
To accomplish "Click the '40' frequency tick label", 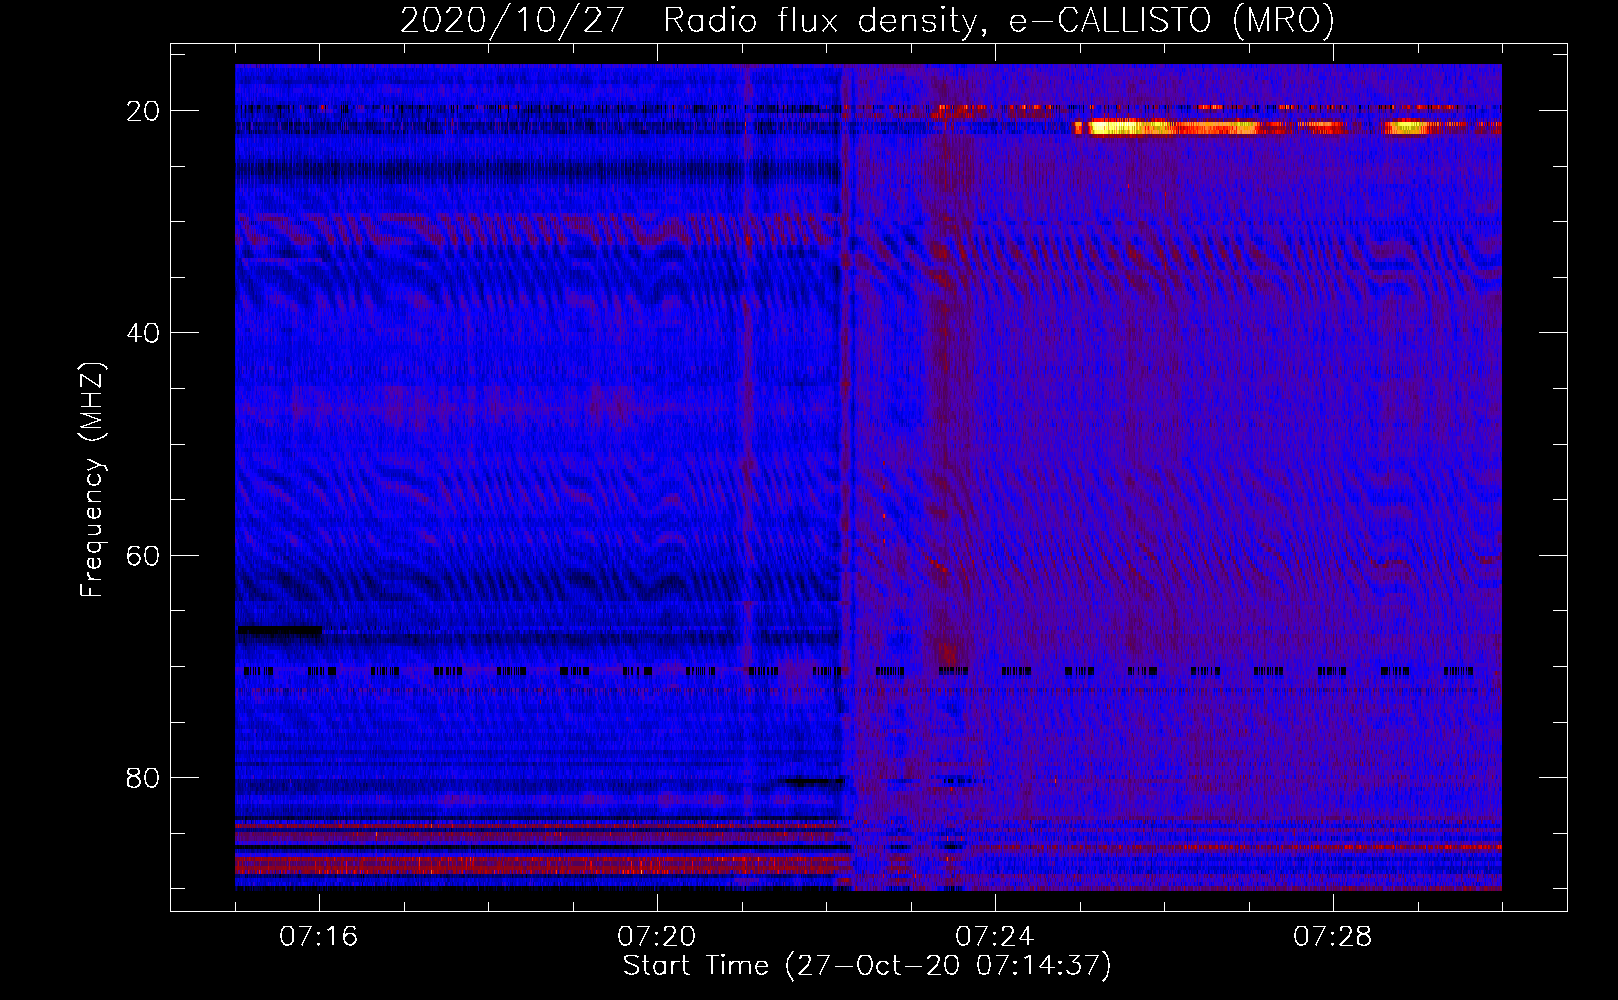I will point(144,333).
